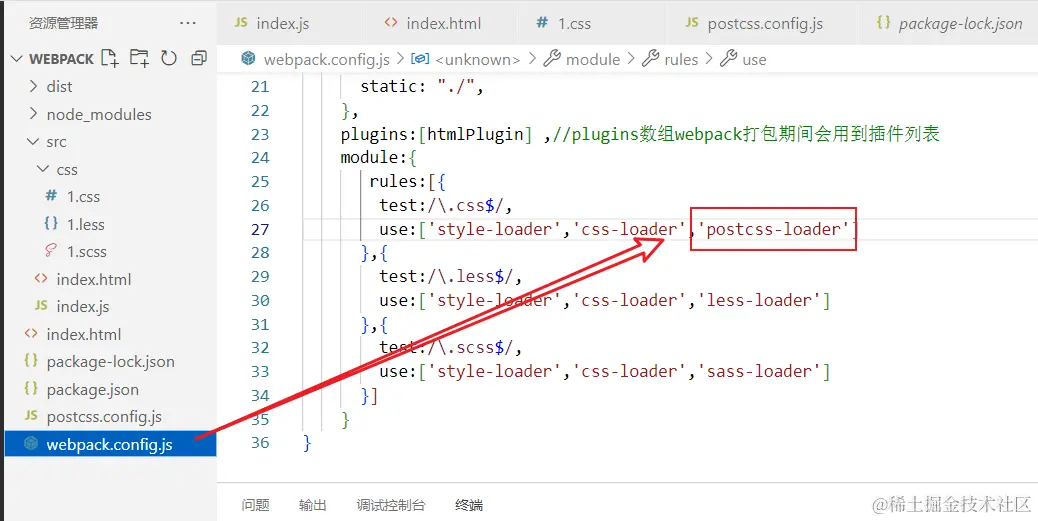This screenshot has width=1038, height=521.
Task: Click the New File icon in explorer header
Action: [x=110, y=58]
